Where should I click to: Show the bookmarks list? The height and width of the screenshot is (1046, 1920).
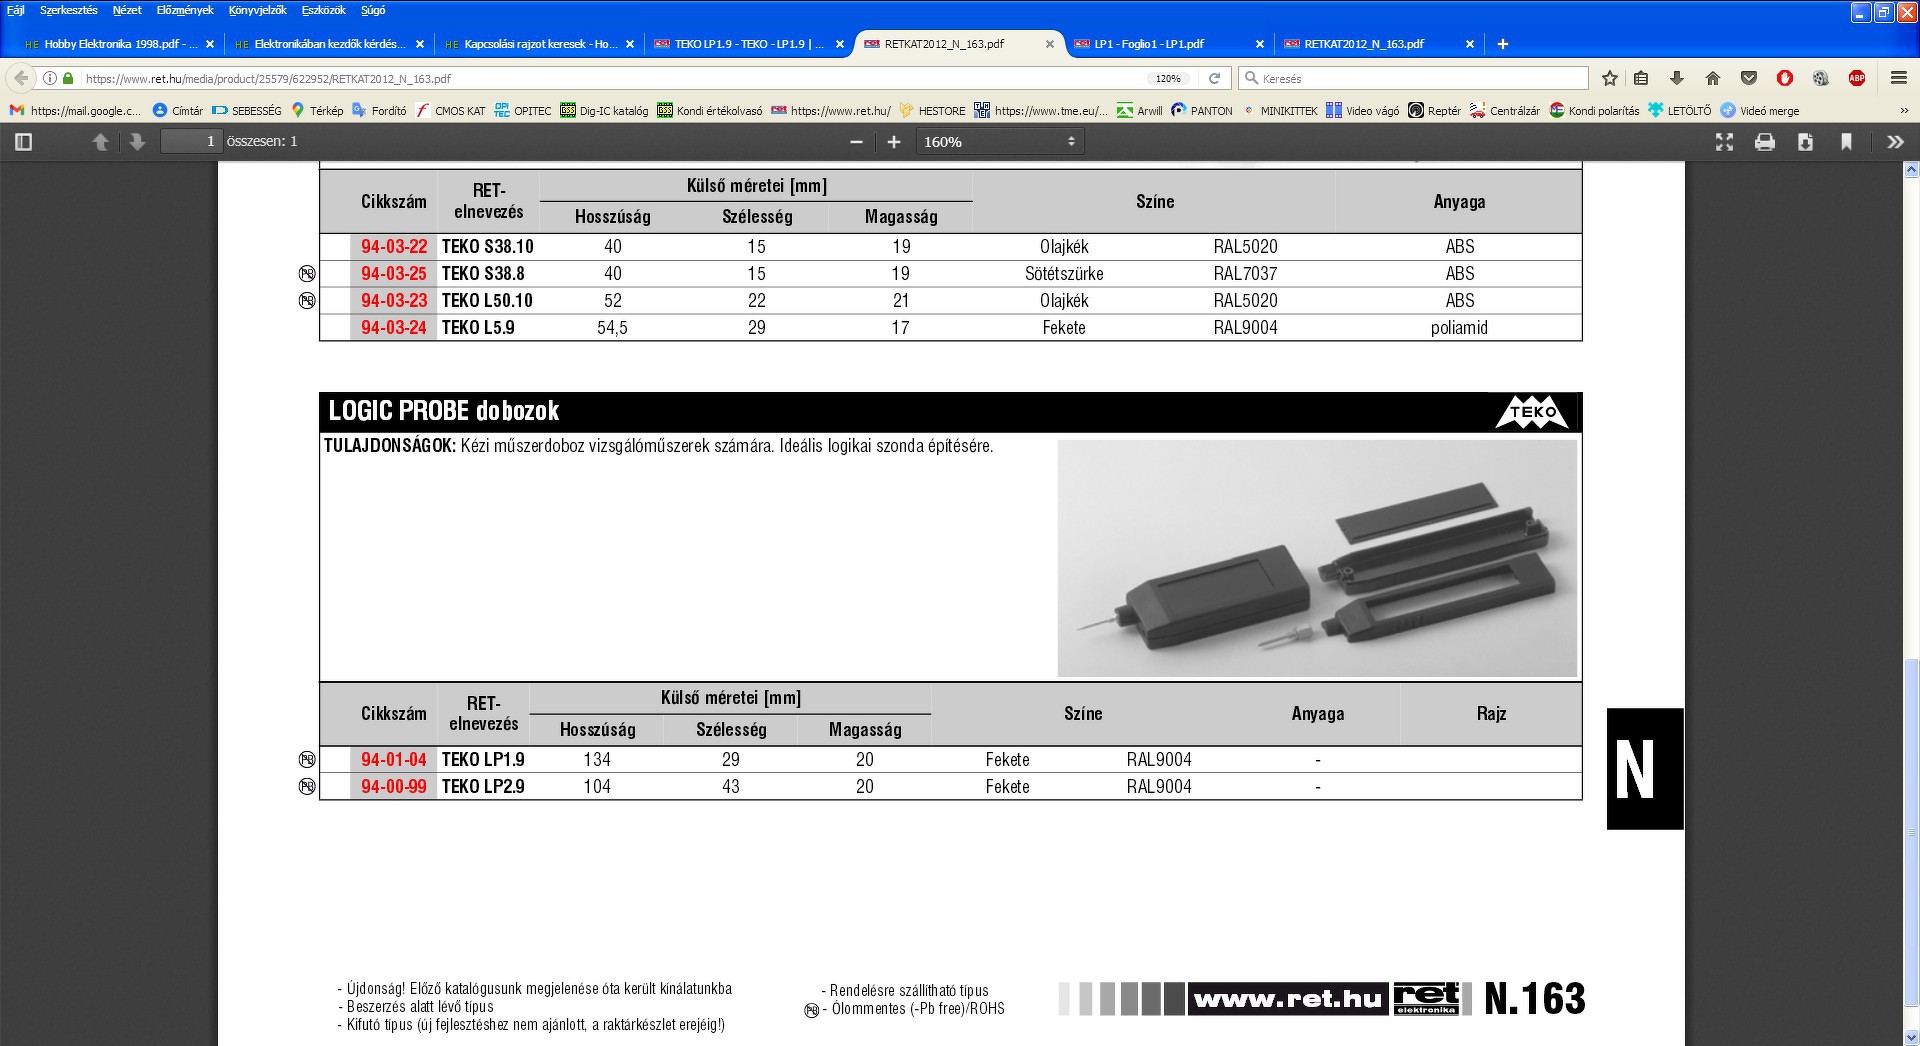pyautogui.click(x=1641, y=78)
